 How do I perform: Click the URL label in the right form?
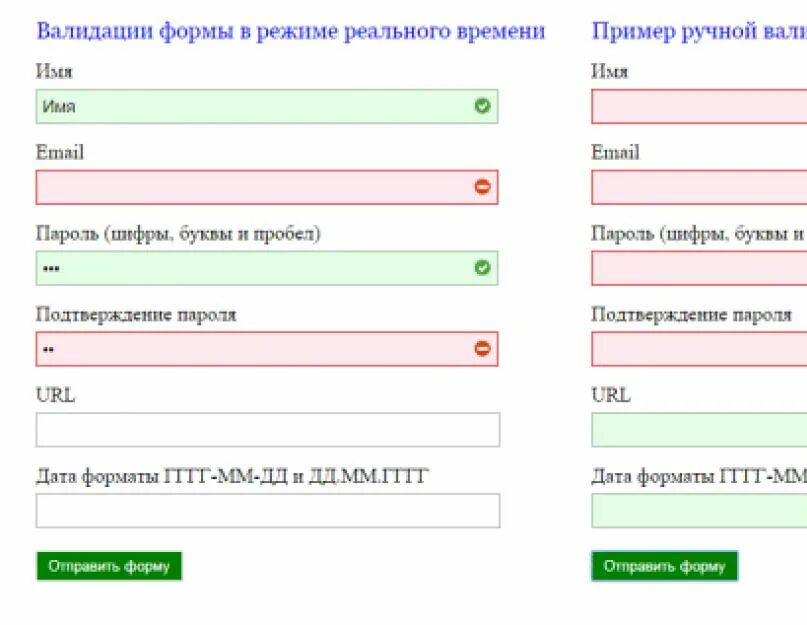click(x=611, y=395)
